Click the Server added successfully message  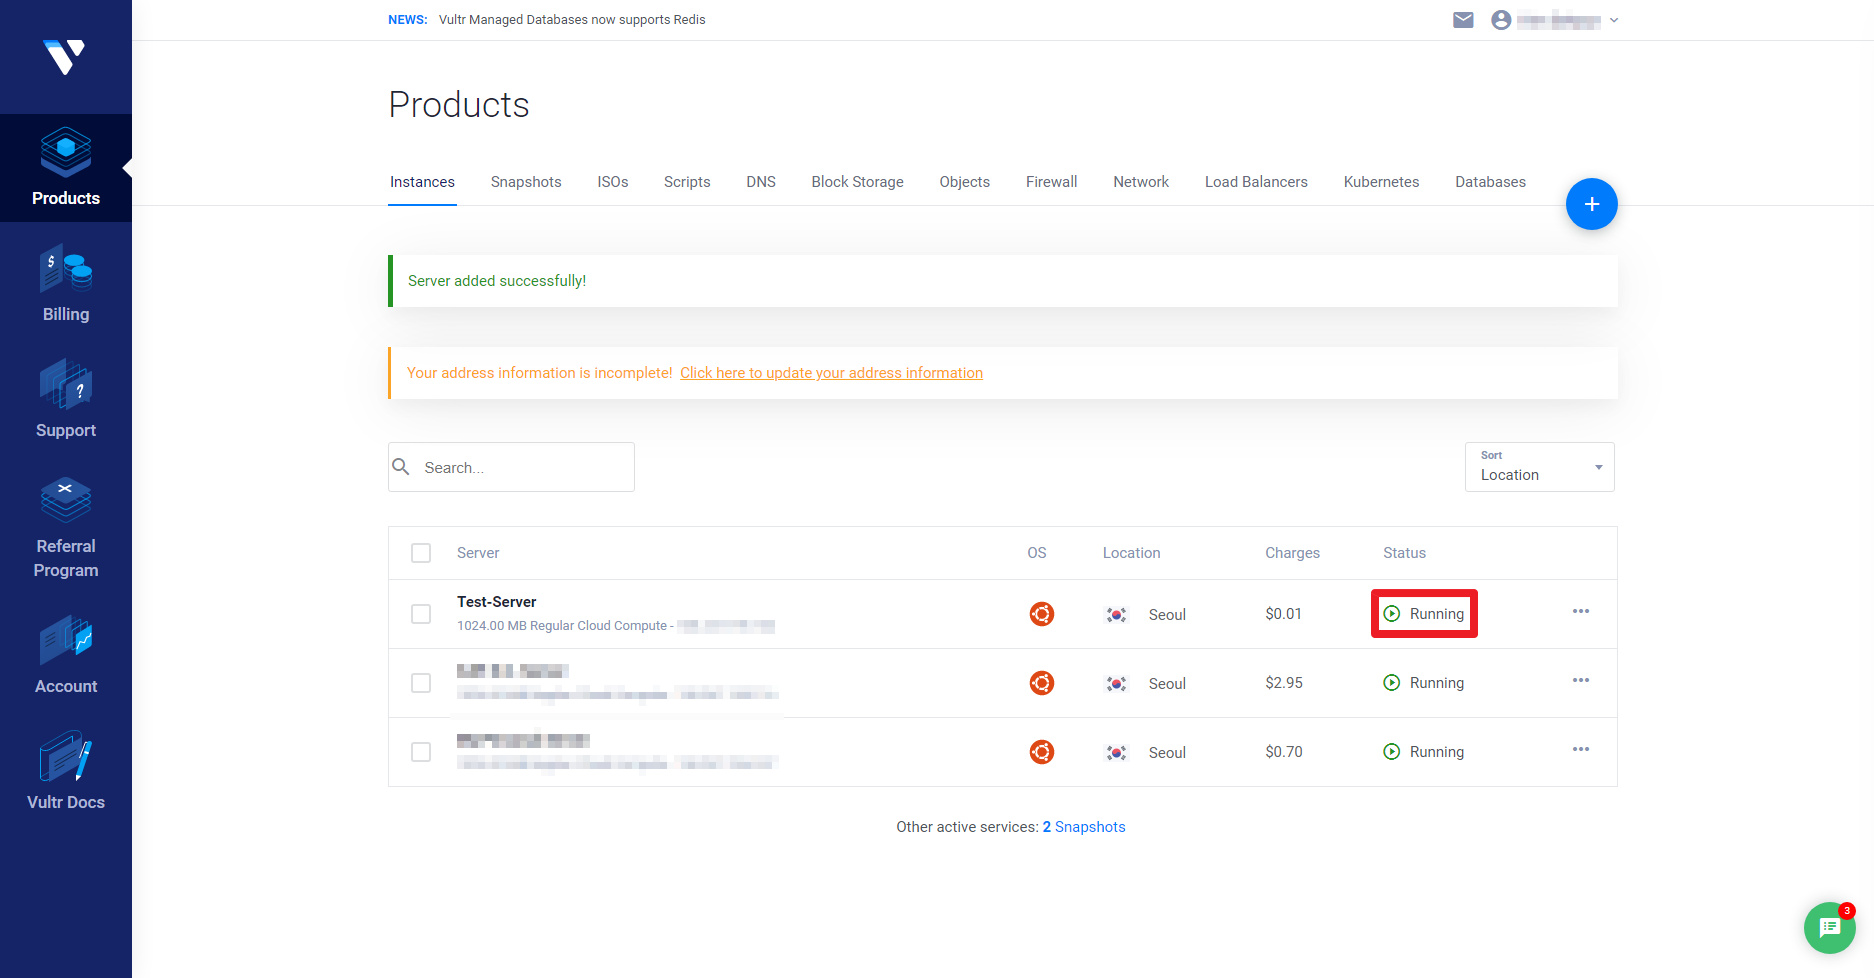point(497,281)
